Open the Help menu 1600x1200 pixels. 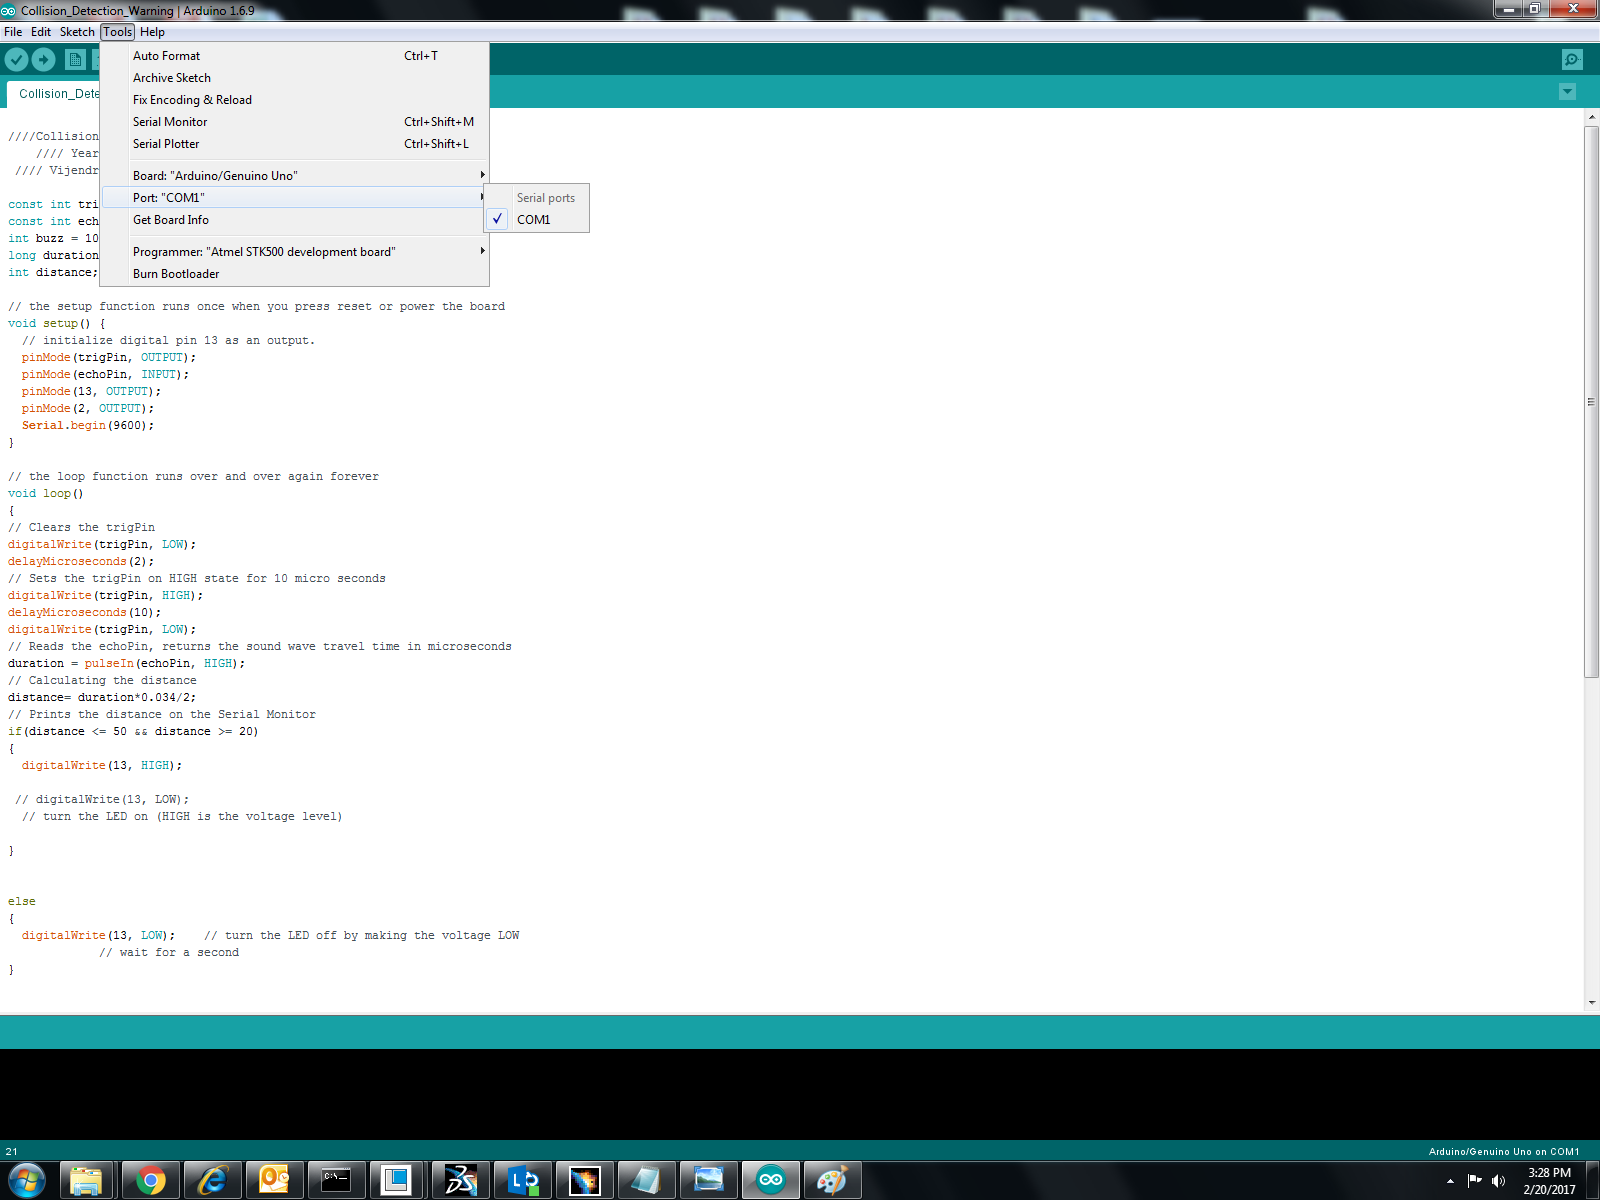[152, 32]
